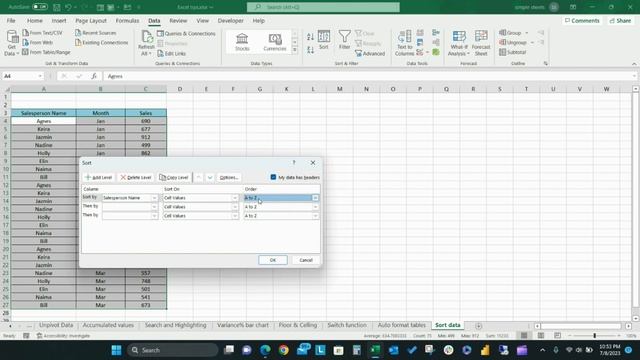Sort Z to A ribbon icon
The height and width of the screenshot is (360, 640).
(x=310, y=50)
